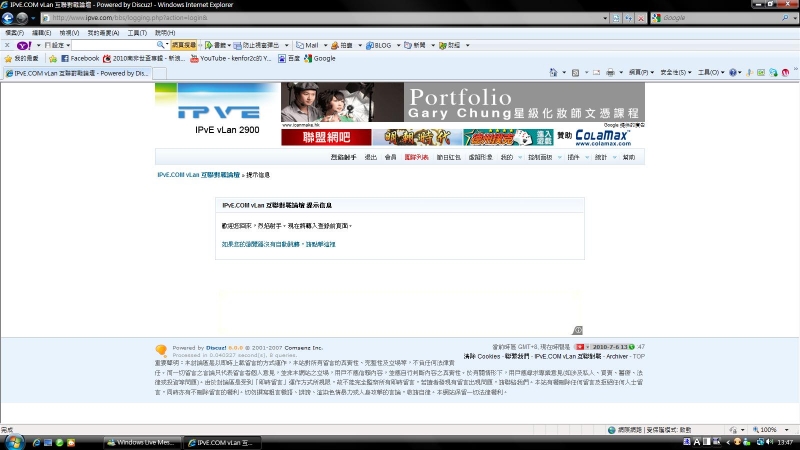Open the Safety (S) command bar dropdown
This screenshot has width=800, height=450.
(676, 72)
